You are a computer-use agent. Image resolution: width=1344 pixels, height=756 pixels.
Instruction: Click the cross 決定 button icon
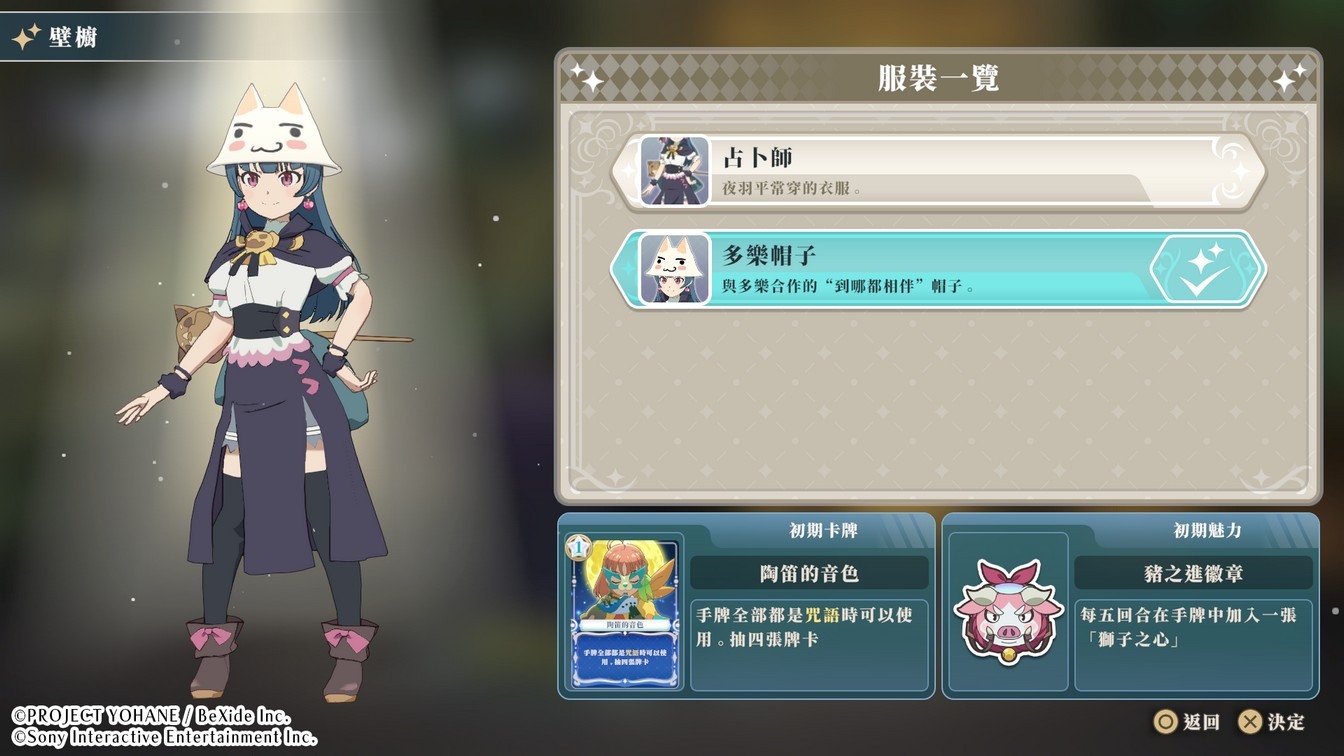click(1250, 722)
